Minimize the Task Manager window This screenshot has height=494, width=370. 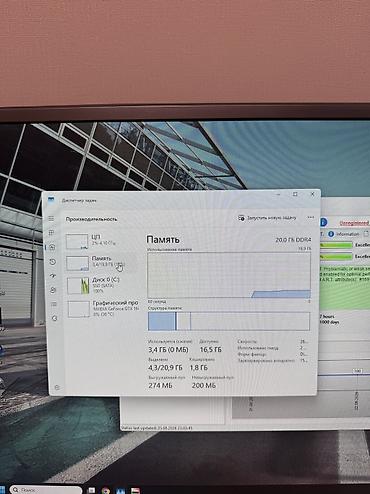click(279, 194)
